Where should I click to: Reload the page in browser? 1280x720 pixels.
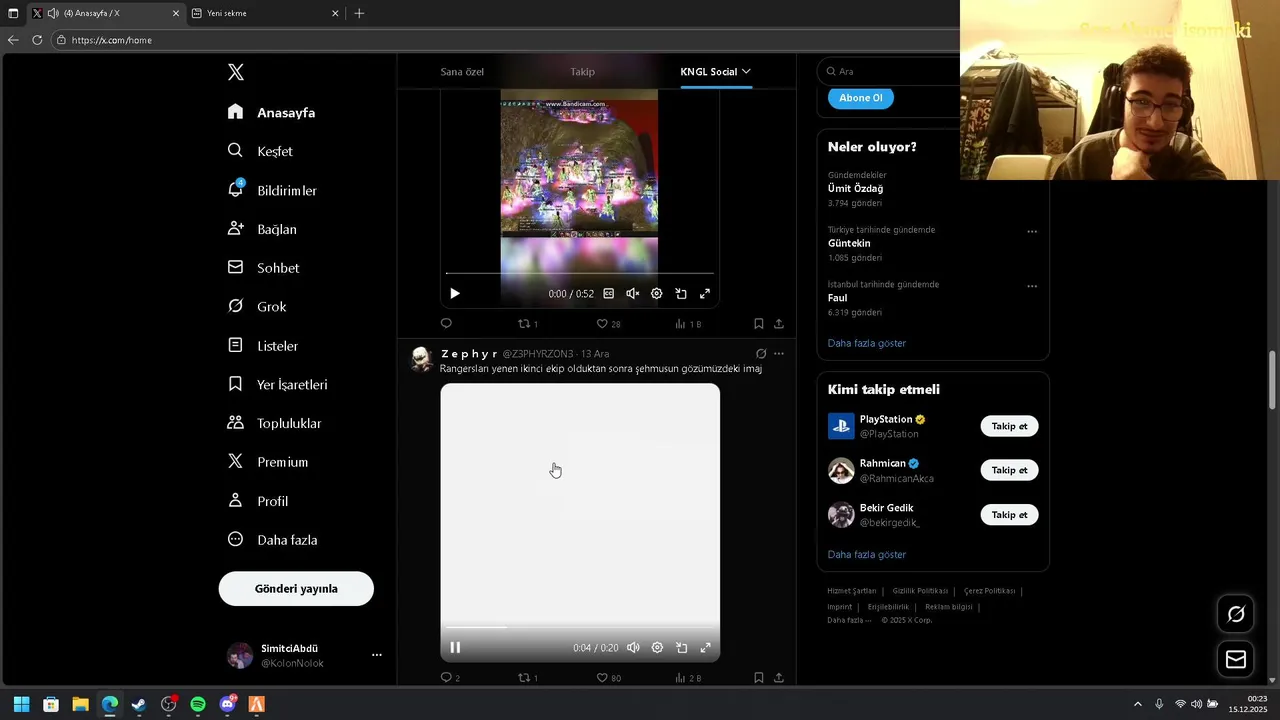click(37, 40)
